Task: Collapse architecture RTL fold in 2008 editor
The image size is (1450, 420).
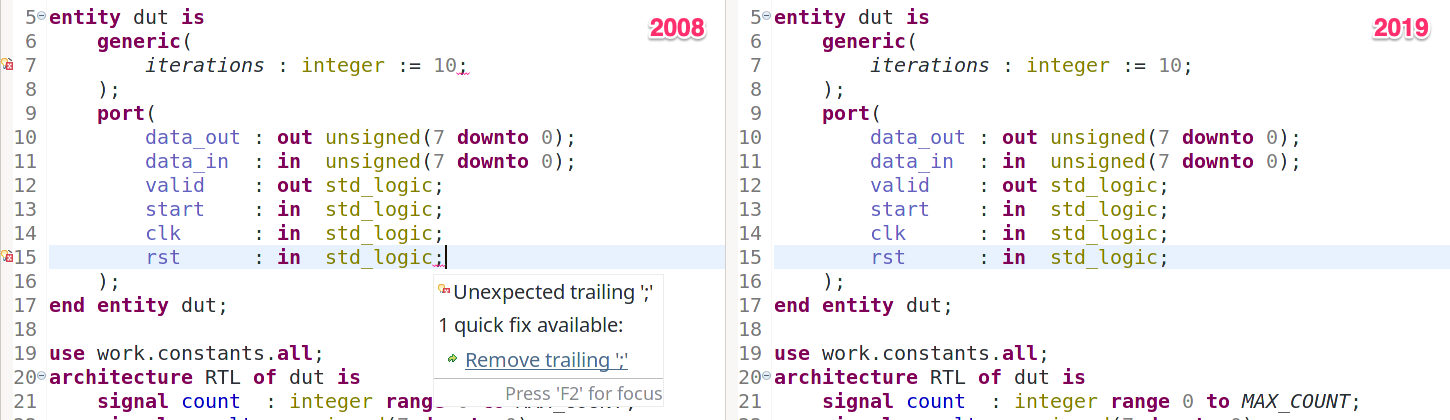Action: point(41,377)
